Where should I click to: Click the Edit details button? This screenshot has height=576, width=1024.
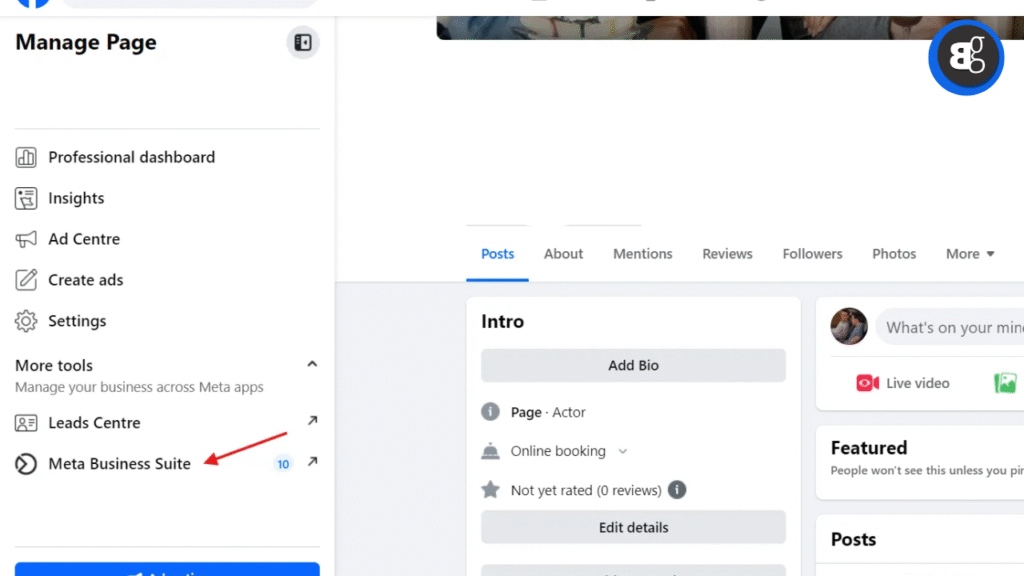point(633,527)
